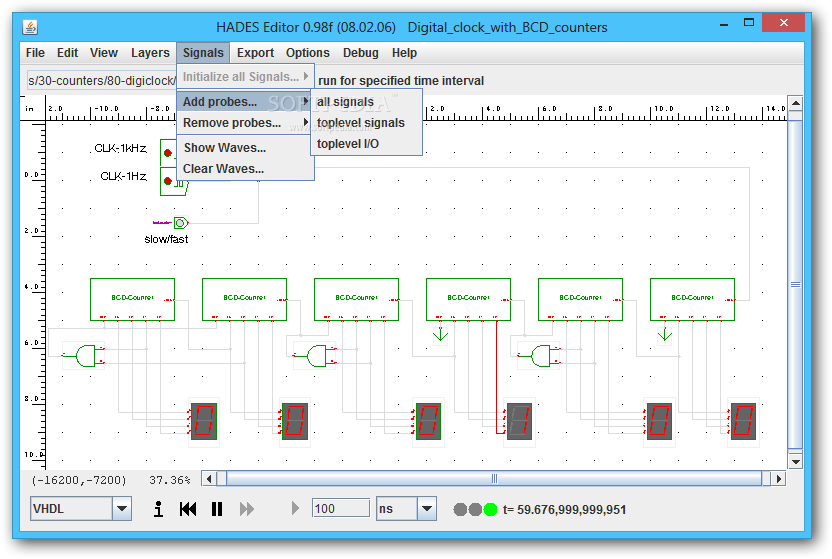The image size is (832, 559).
Task: Rewind the simulation to start
Action: 188,509
